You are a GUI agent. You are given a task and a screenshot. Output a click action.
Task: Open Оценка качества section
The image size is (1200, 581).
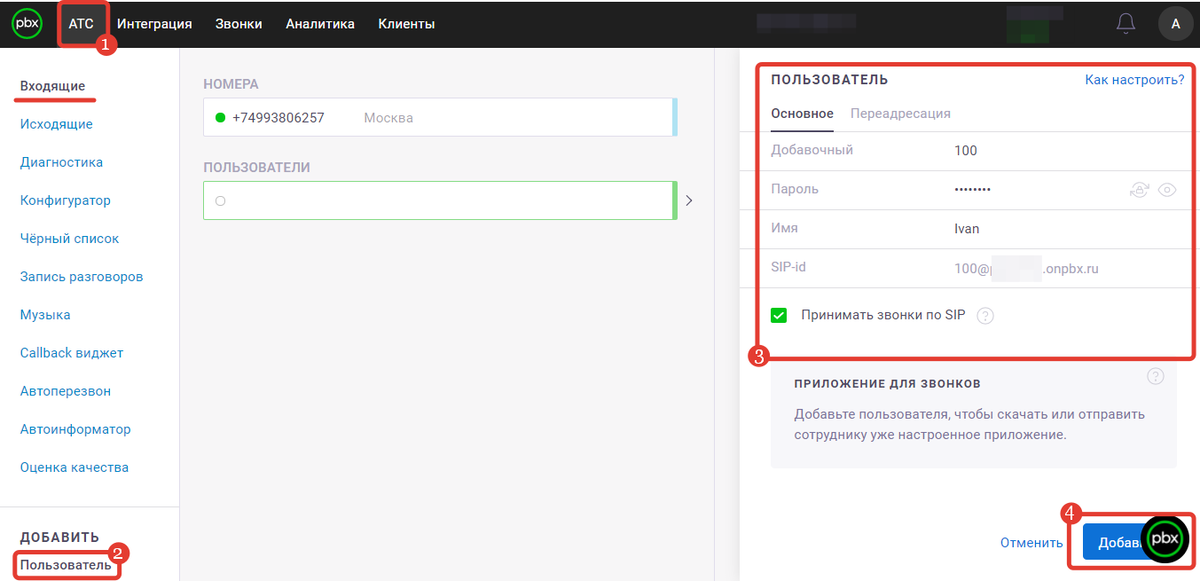pyautogui.click(x=74, y=467)
